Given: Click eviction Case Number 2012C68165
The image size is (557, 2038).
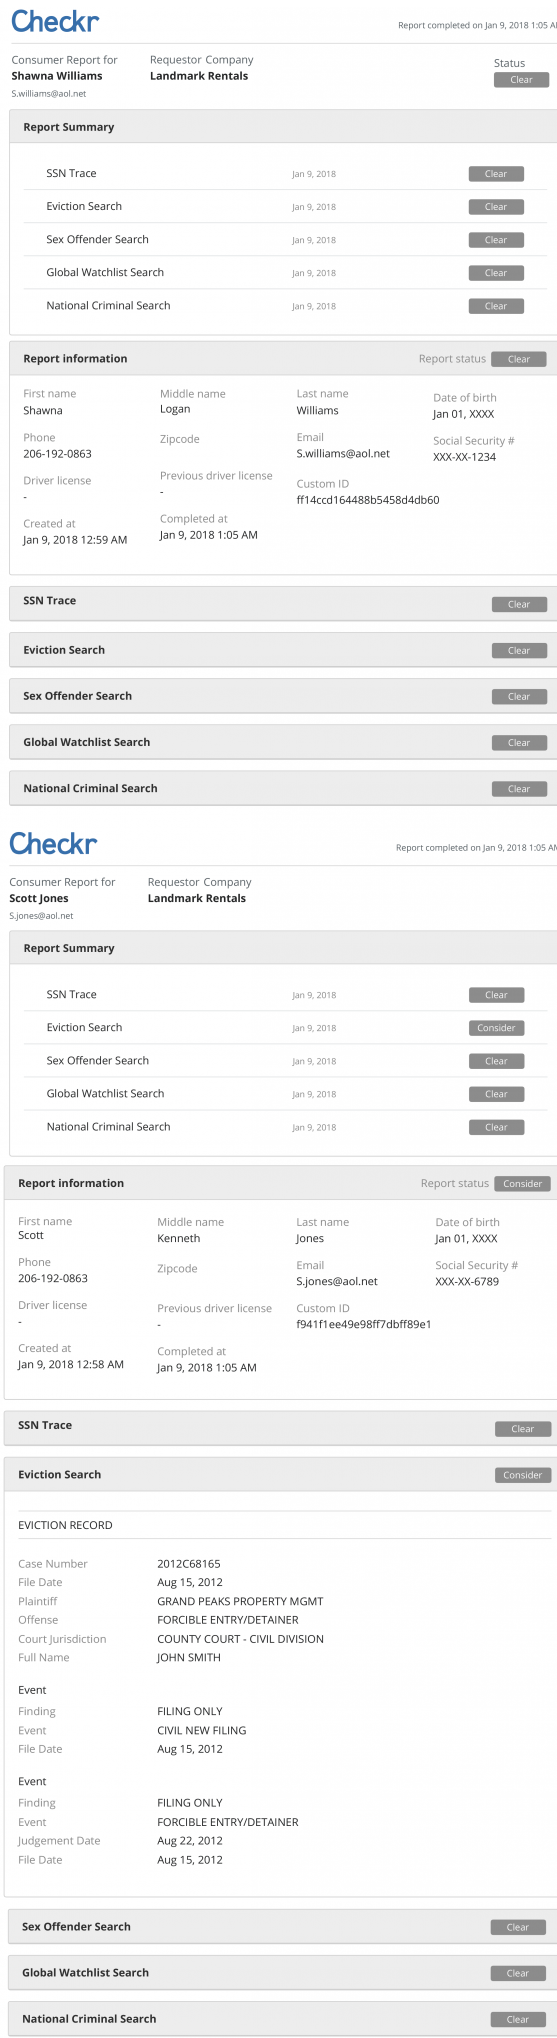Looking at the screenshot, I should [189, 1564].
